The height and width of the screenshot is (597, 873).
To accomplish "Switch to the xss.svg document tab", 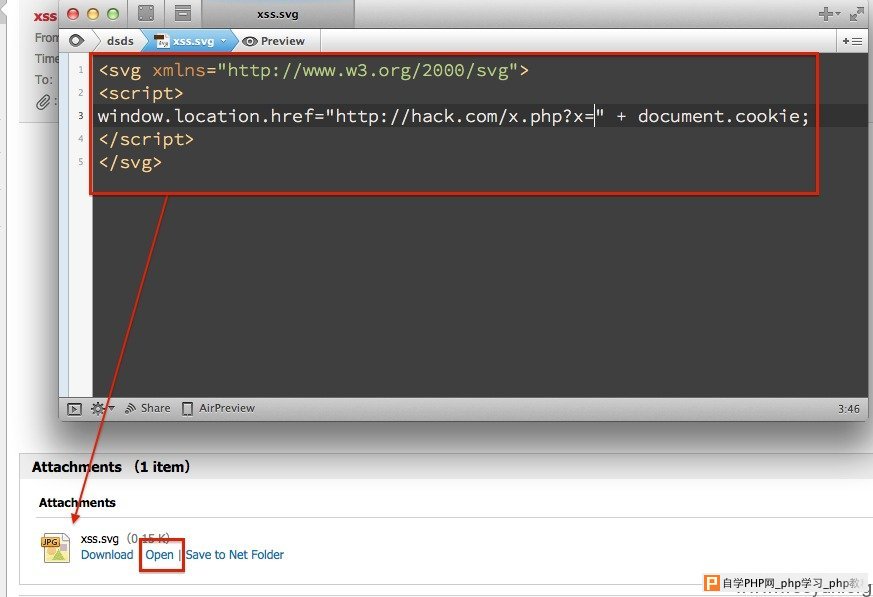I will point(277,14).
